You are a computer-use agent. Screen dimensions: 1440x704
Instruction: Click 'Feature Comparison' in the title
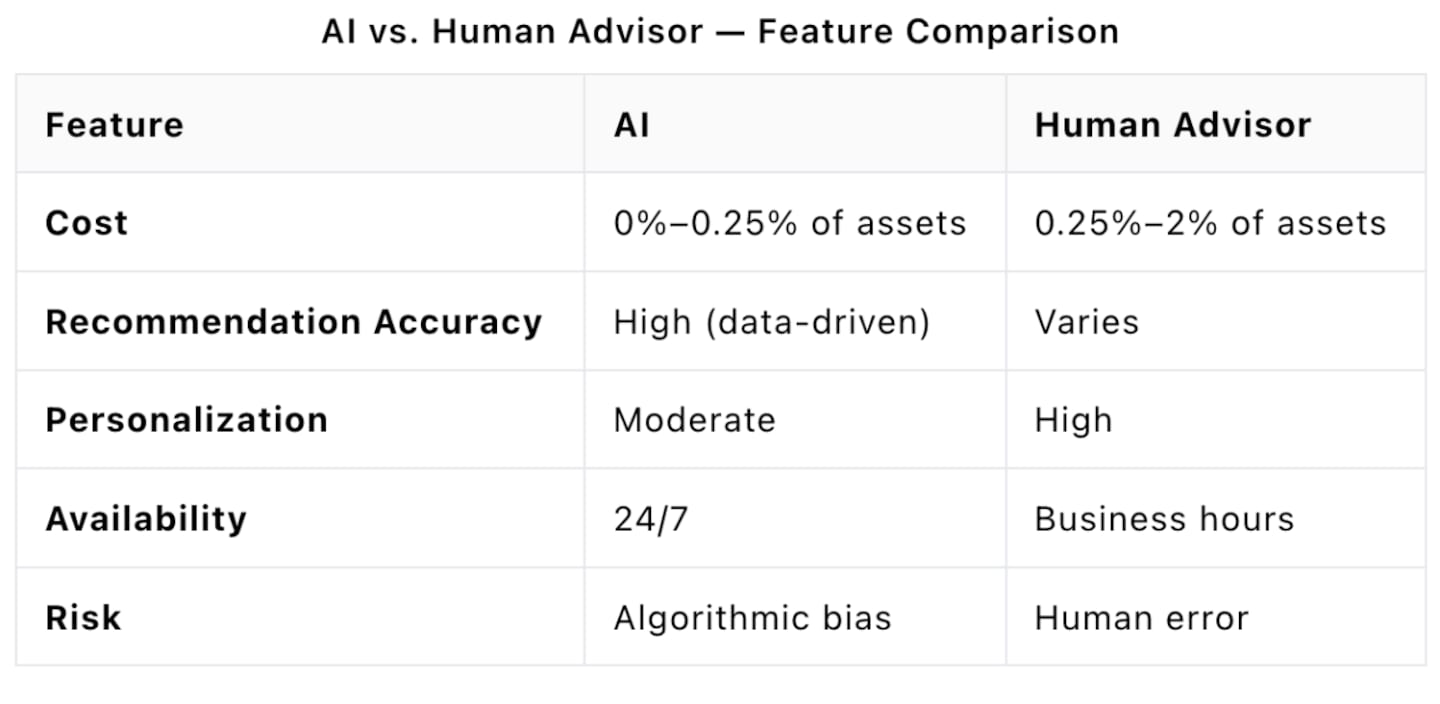(x=938, y=32)
